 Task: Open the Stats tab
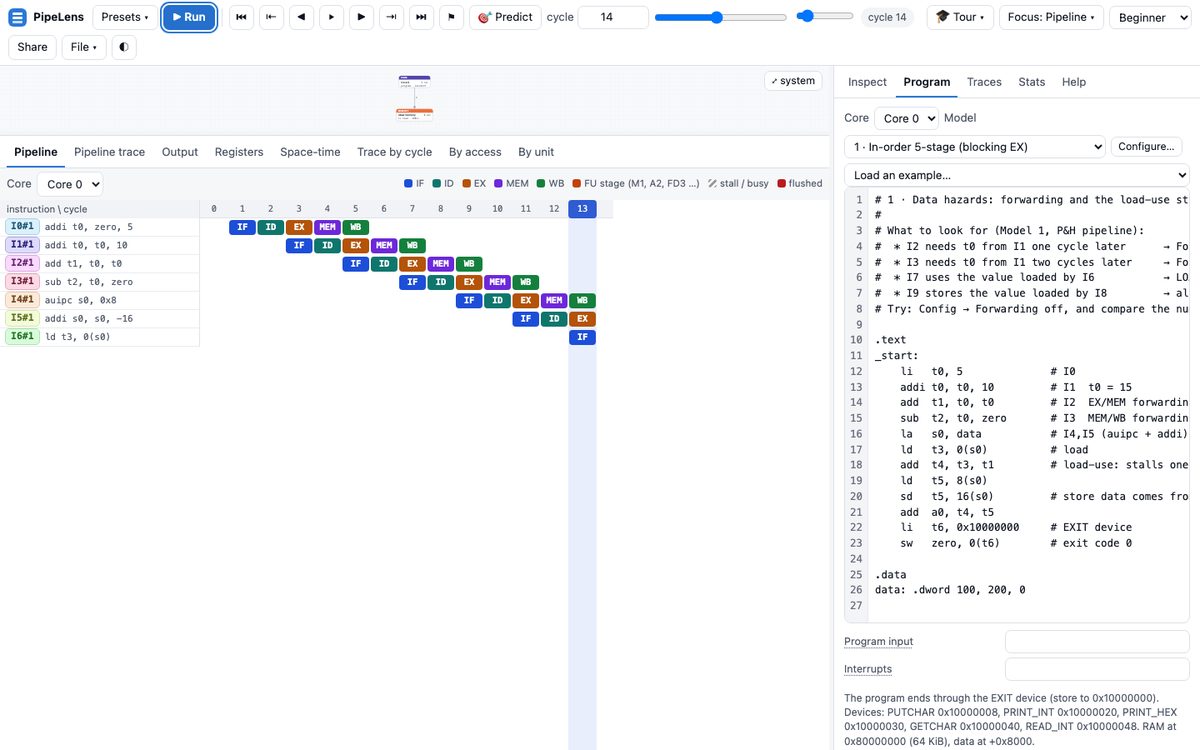[1032, 82]
